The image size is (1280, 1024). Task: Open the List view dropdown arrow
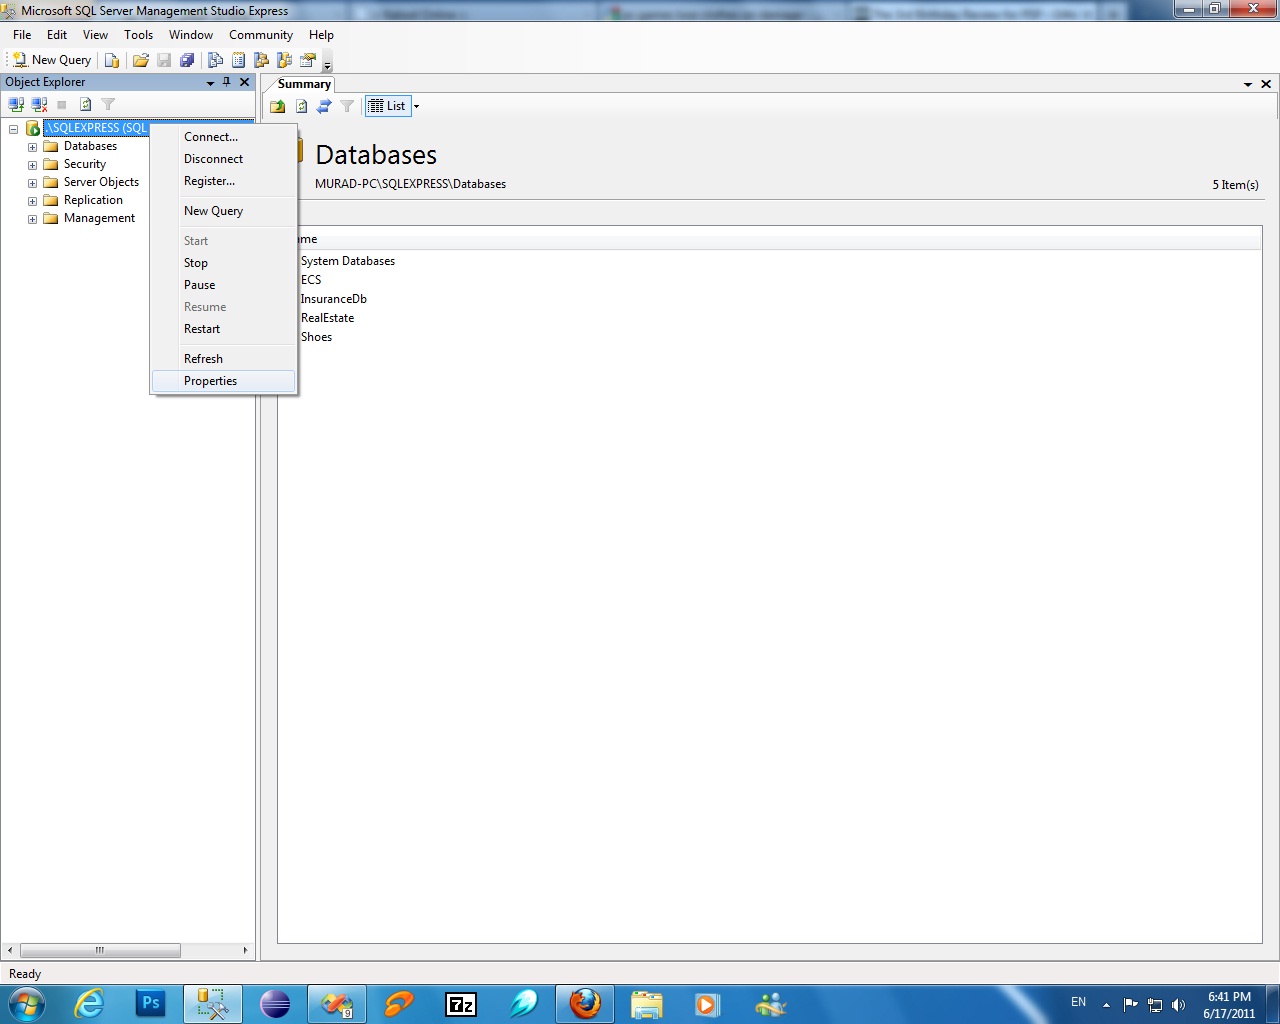[416, 106]
